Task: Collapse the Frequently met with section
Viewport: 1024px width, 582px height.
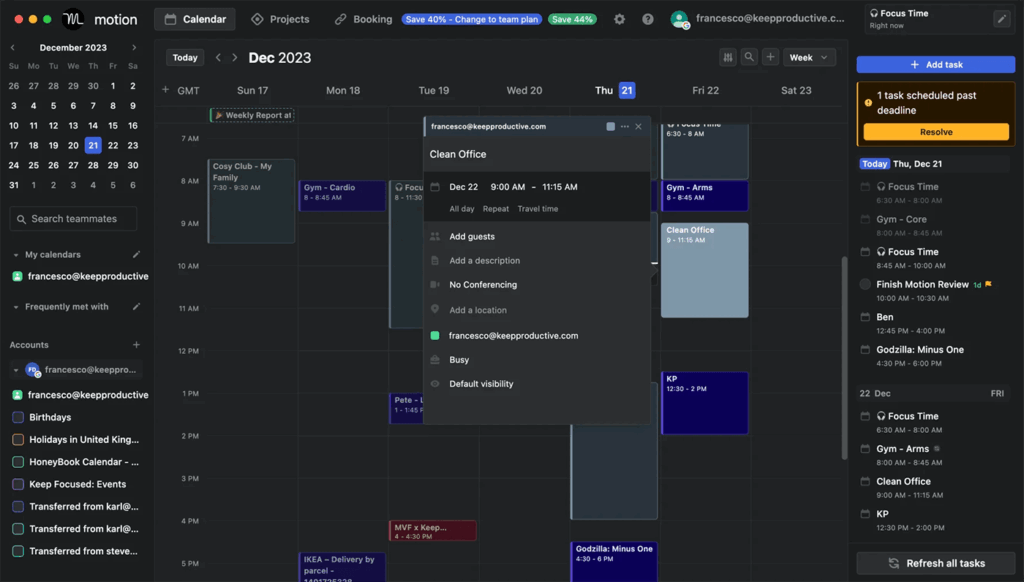Action: (x=16, y=307)
